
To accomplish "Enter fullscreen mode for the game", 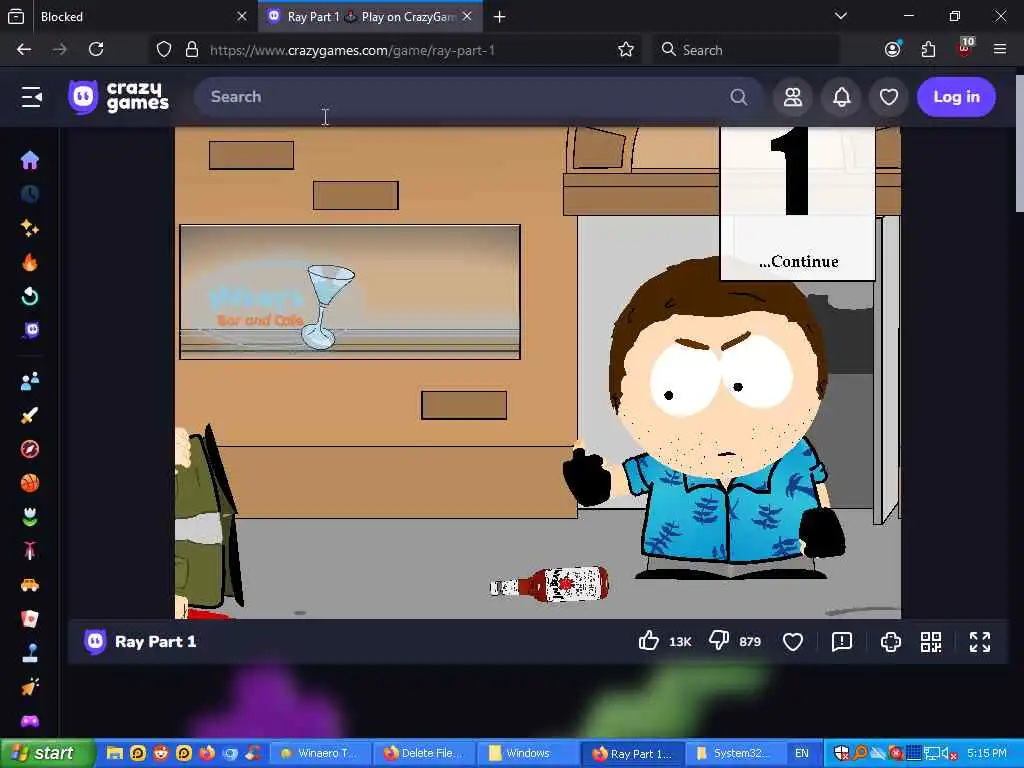I will click(x=980, y=642).
